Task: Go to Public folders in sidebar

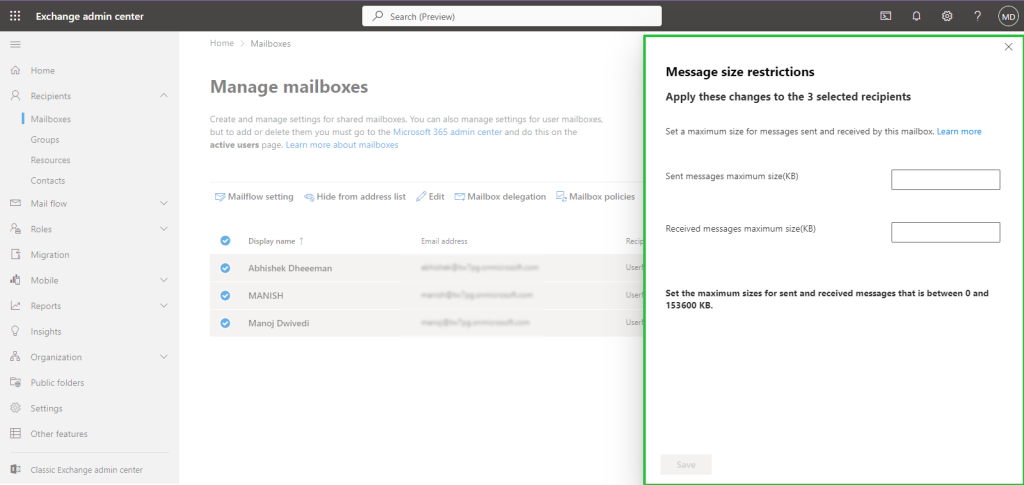Action: 57,383
